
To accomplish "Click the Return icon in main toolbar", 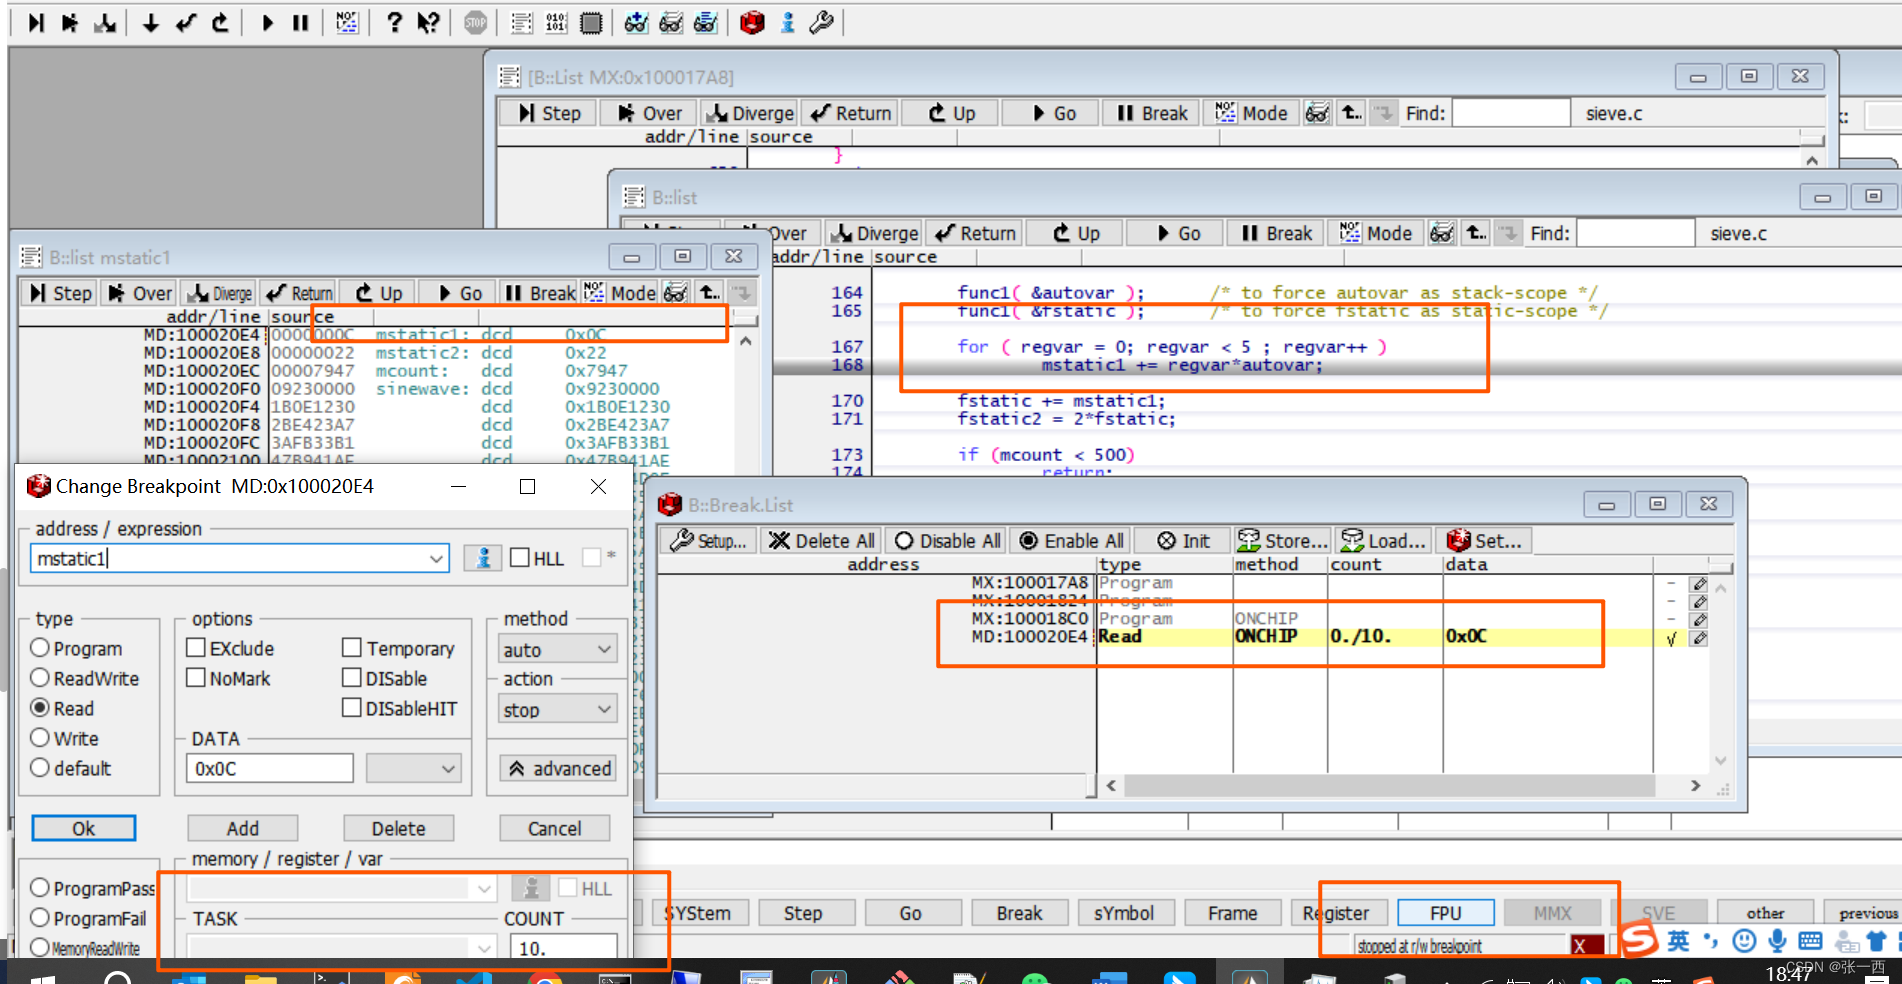I will pos(186,22).
